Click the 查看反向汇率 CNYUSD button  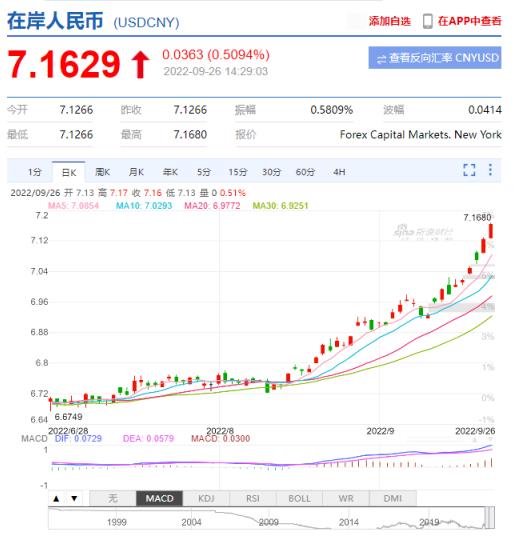click(435, 58)
